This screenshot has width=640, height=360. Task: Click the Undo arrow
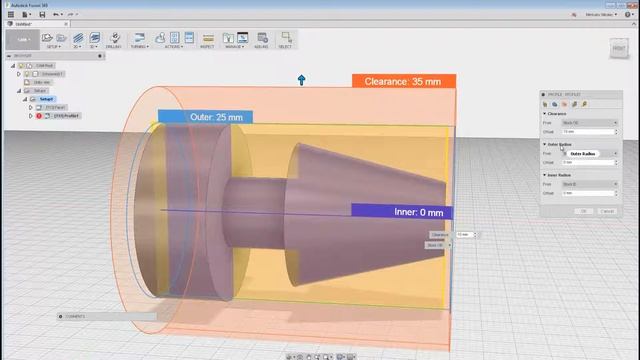point(56,15)
